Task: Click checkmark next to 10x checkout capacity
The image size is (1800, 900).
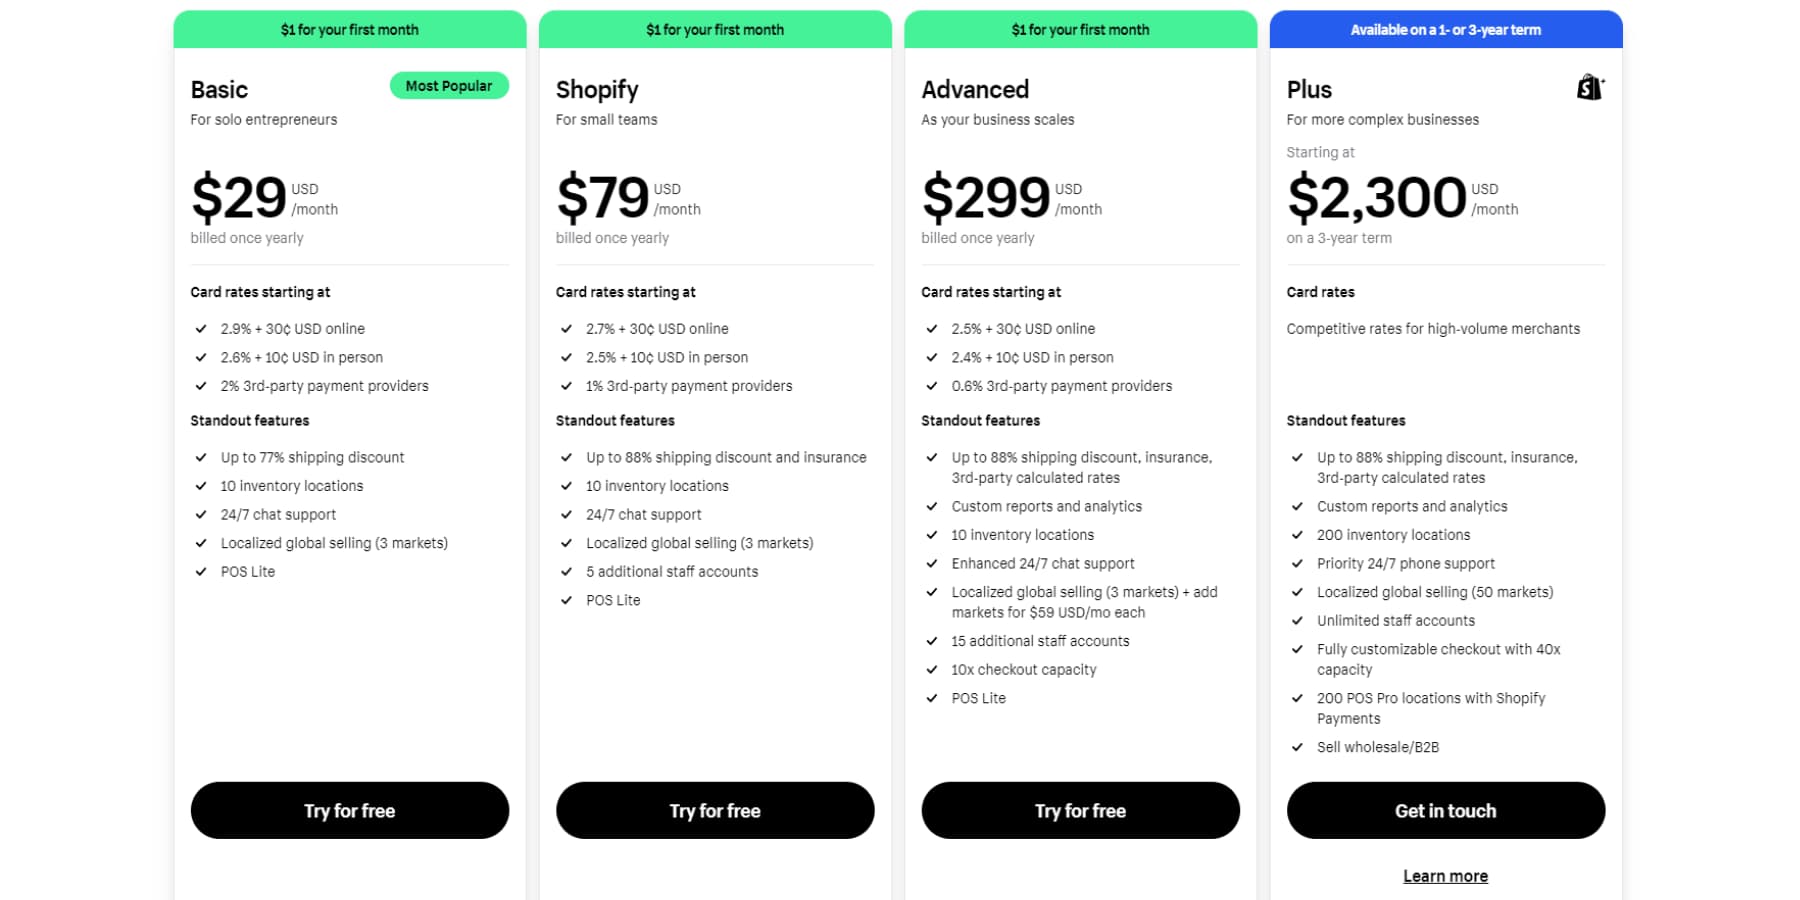Action: coord(931,670)
